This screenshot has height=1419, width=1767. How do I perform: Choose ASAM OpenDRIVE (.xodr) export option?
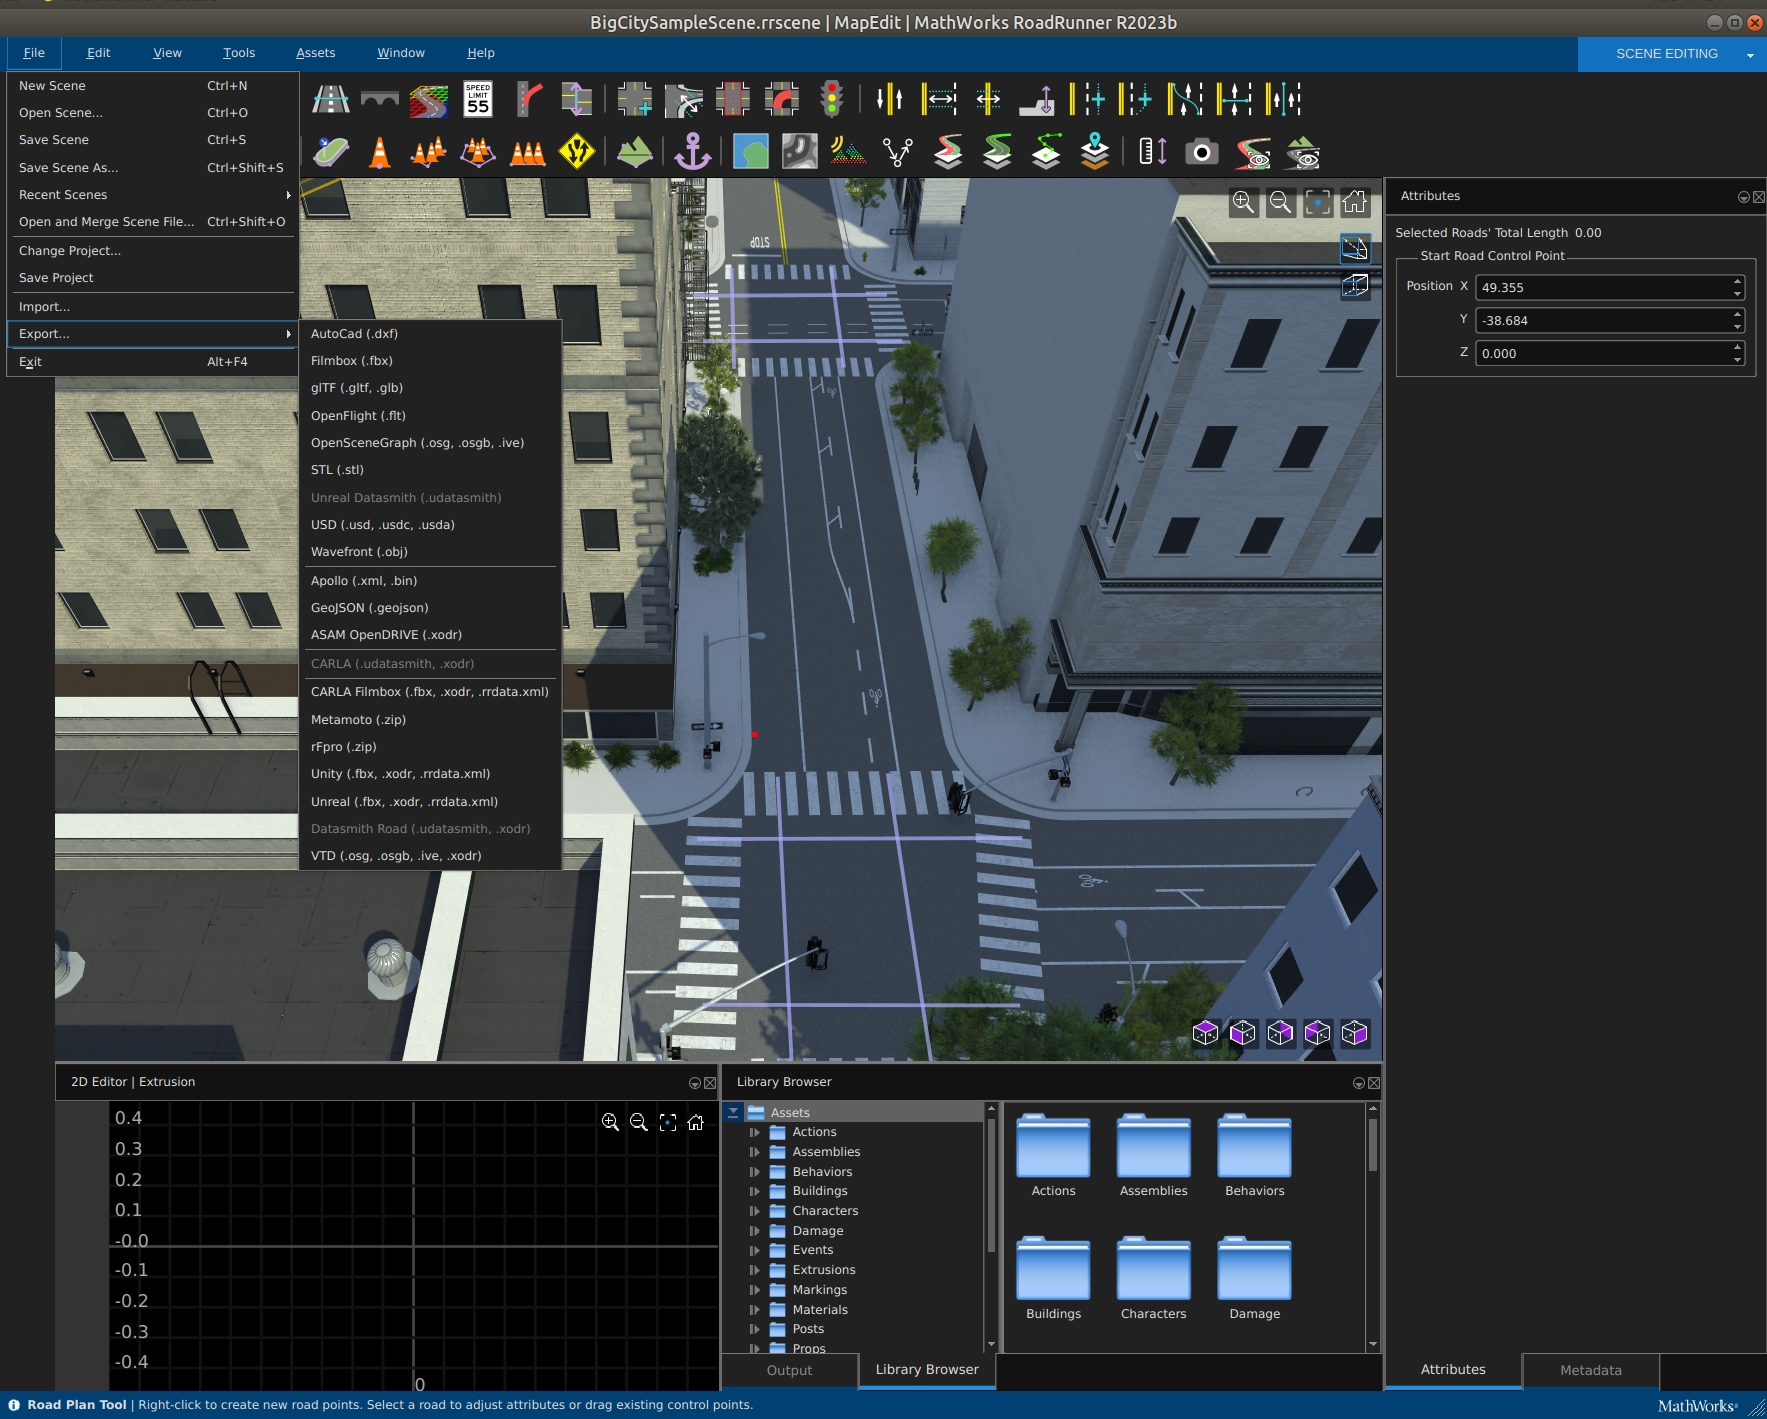tap(386, 635)
